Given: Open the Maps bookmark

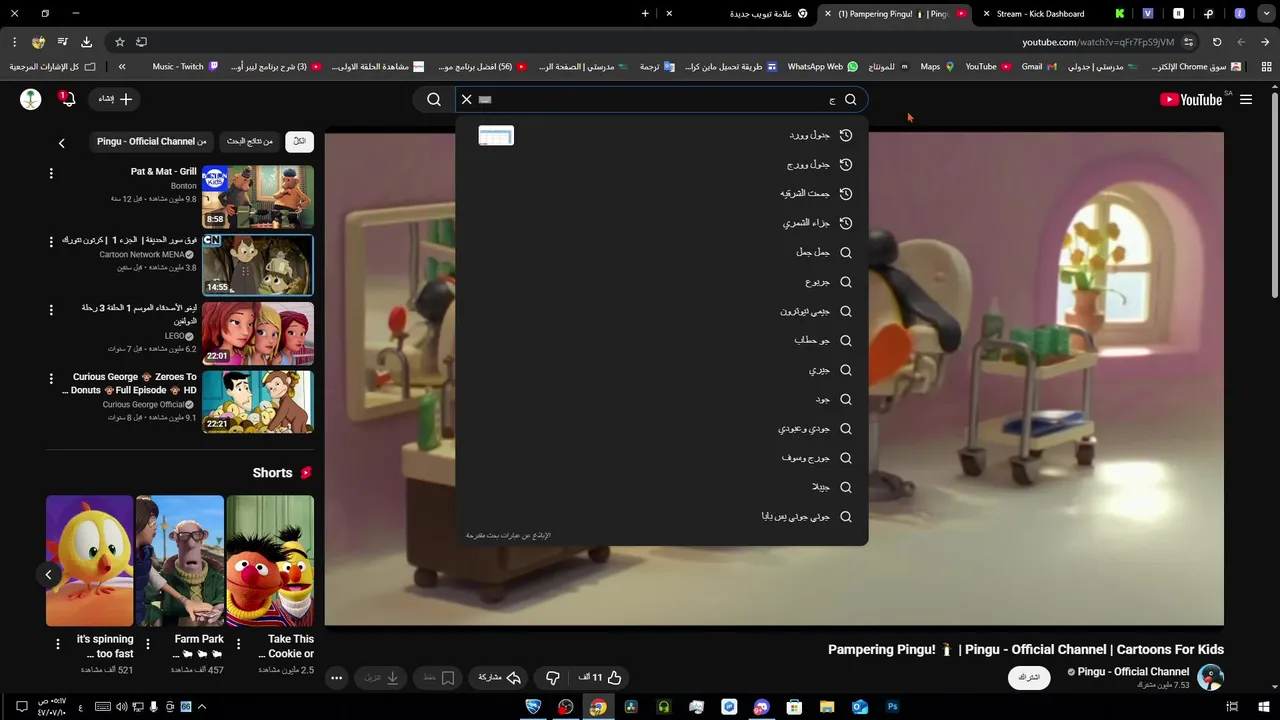Looking at the screenshot, I should click(937, 67).
